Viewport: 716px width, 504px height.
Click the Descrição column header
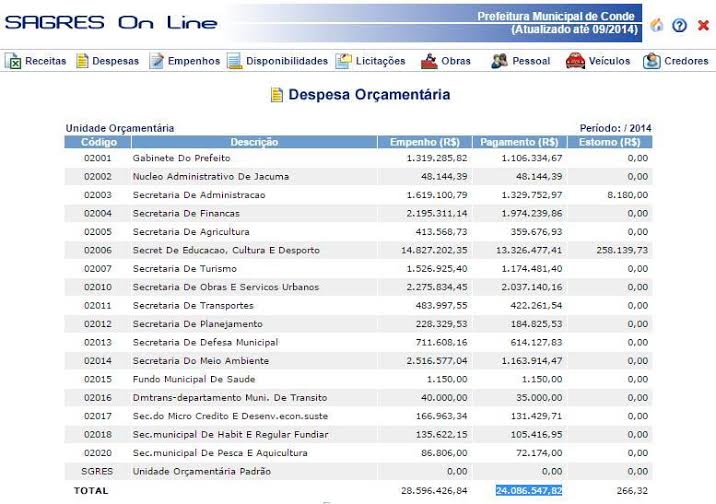(254, 142)
